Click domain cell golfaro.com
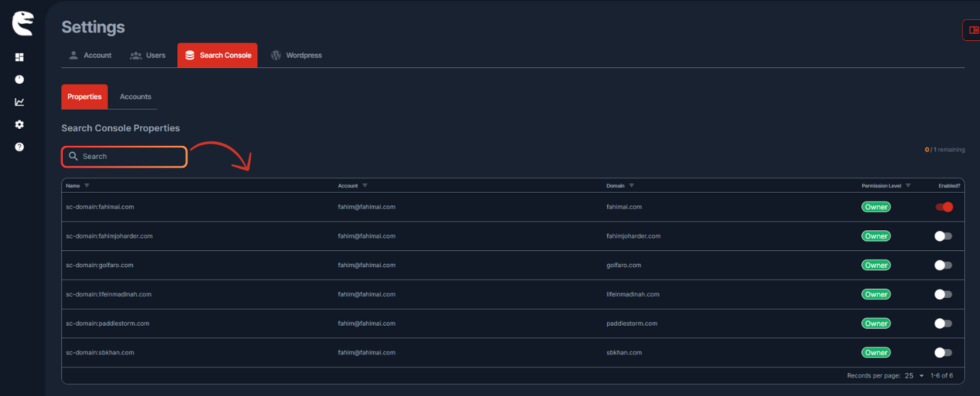The height and width of the screenshot is (396, 980). 624,265
